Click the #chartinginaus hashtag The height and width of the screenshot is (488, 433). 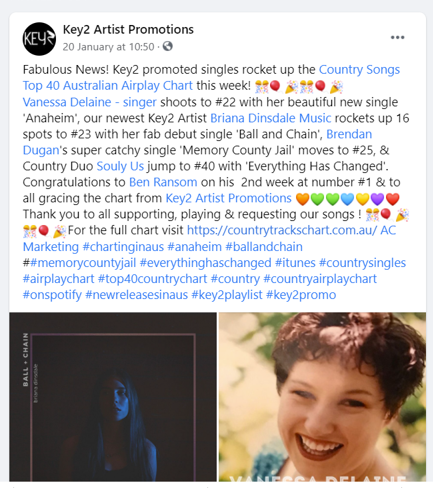click(x=123, y=247)
